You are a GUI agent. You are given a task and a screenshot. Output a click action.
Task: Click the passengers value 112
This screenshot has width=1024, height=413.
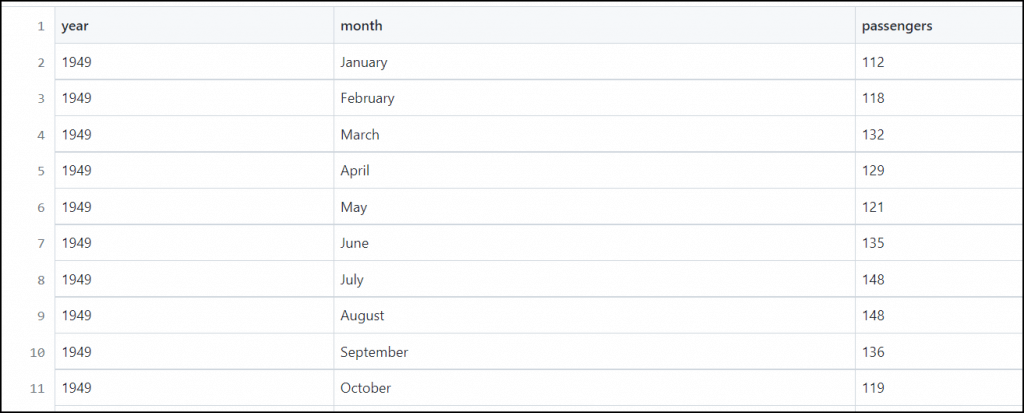click(x=873, y=62)
